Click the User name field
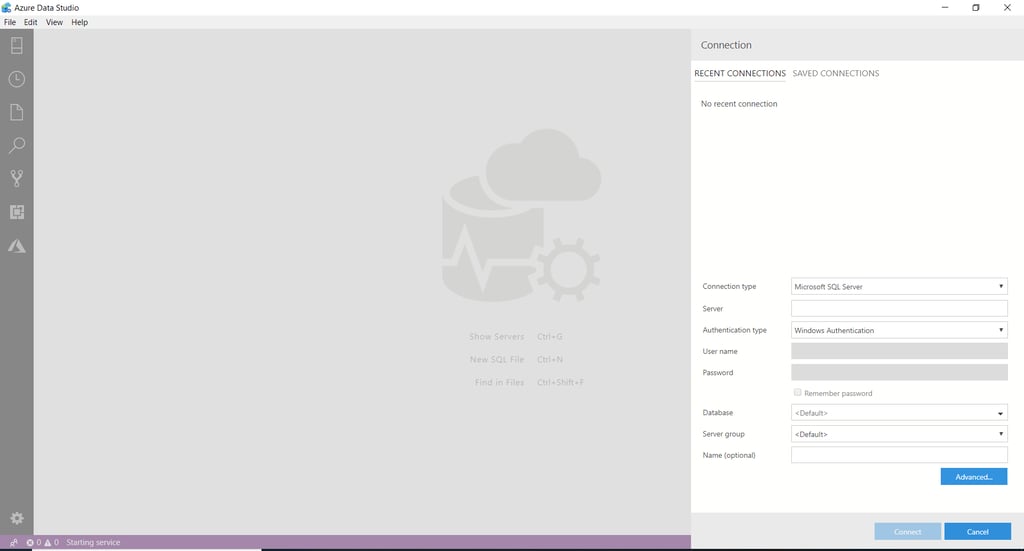The image size is (1024, 551). tap(899, 351)
